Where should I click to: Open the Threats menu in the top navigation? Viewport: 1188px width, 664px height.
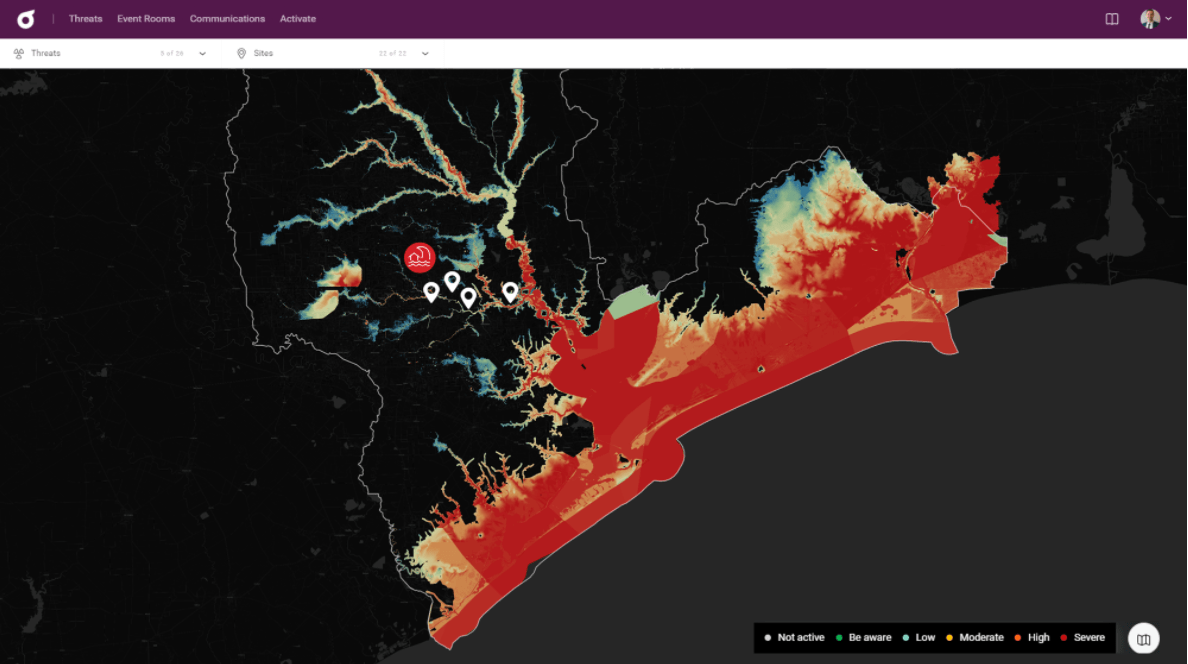point(86,19)
